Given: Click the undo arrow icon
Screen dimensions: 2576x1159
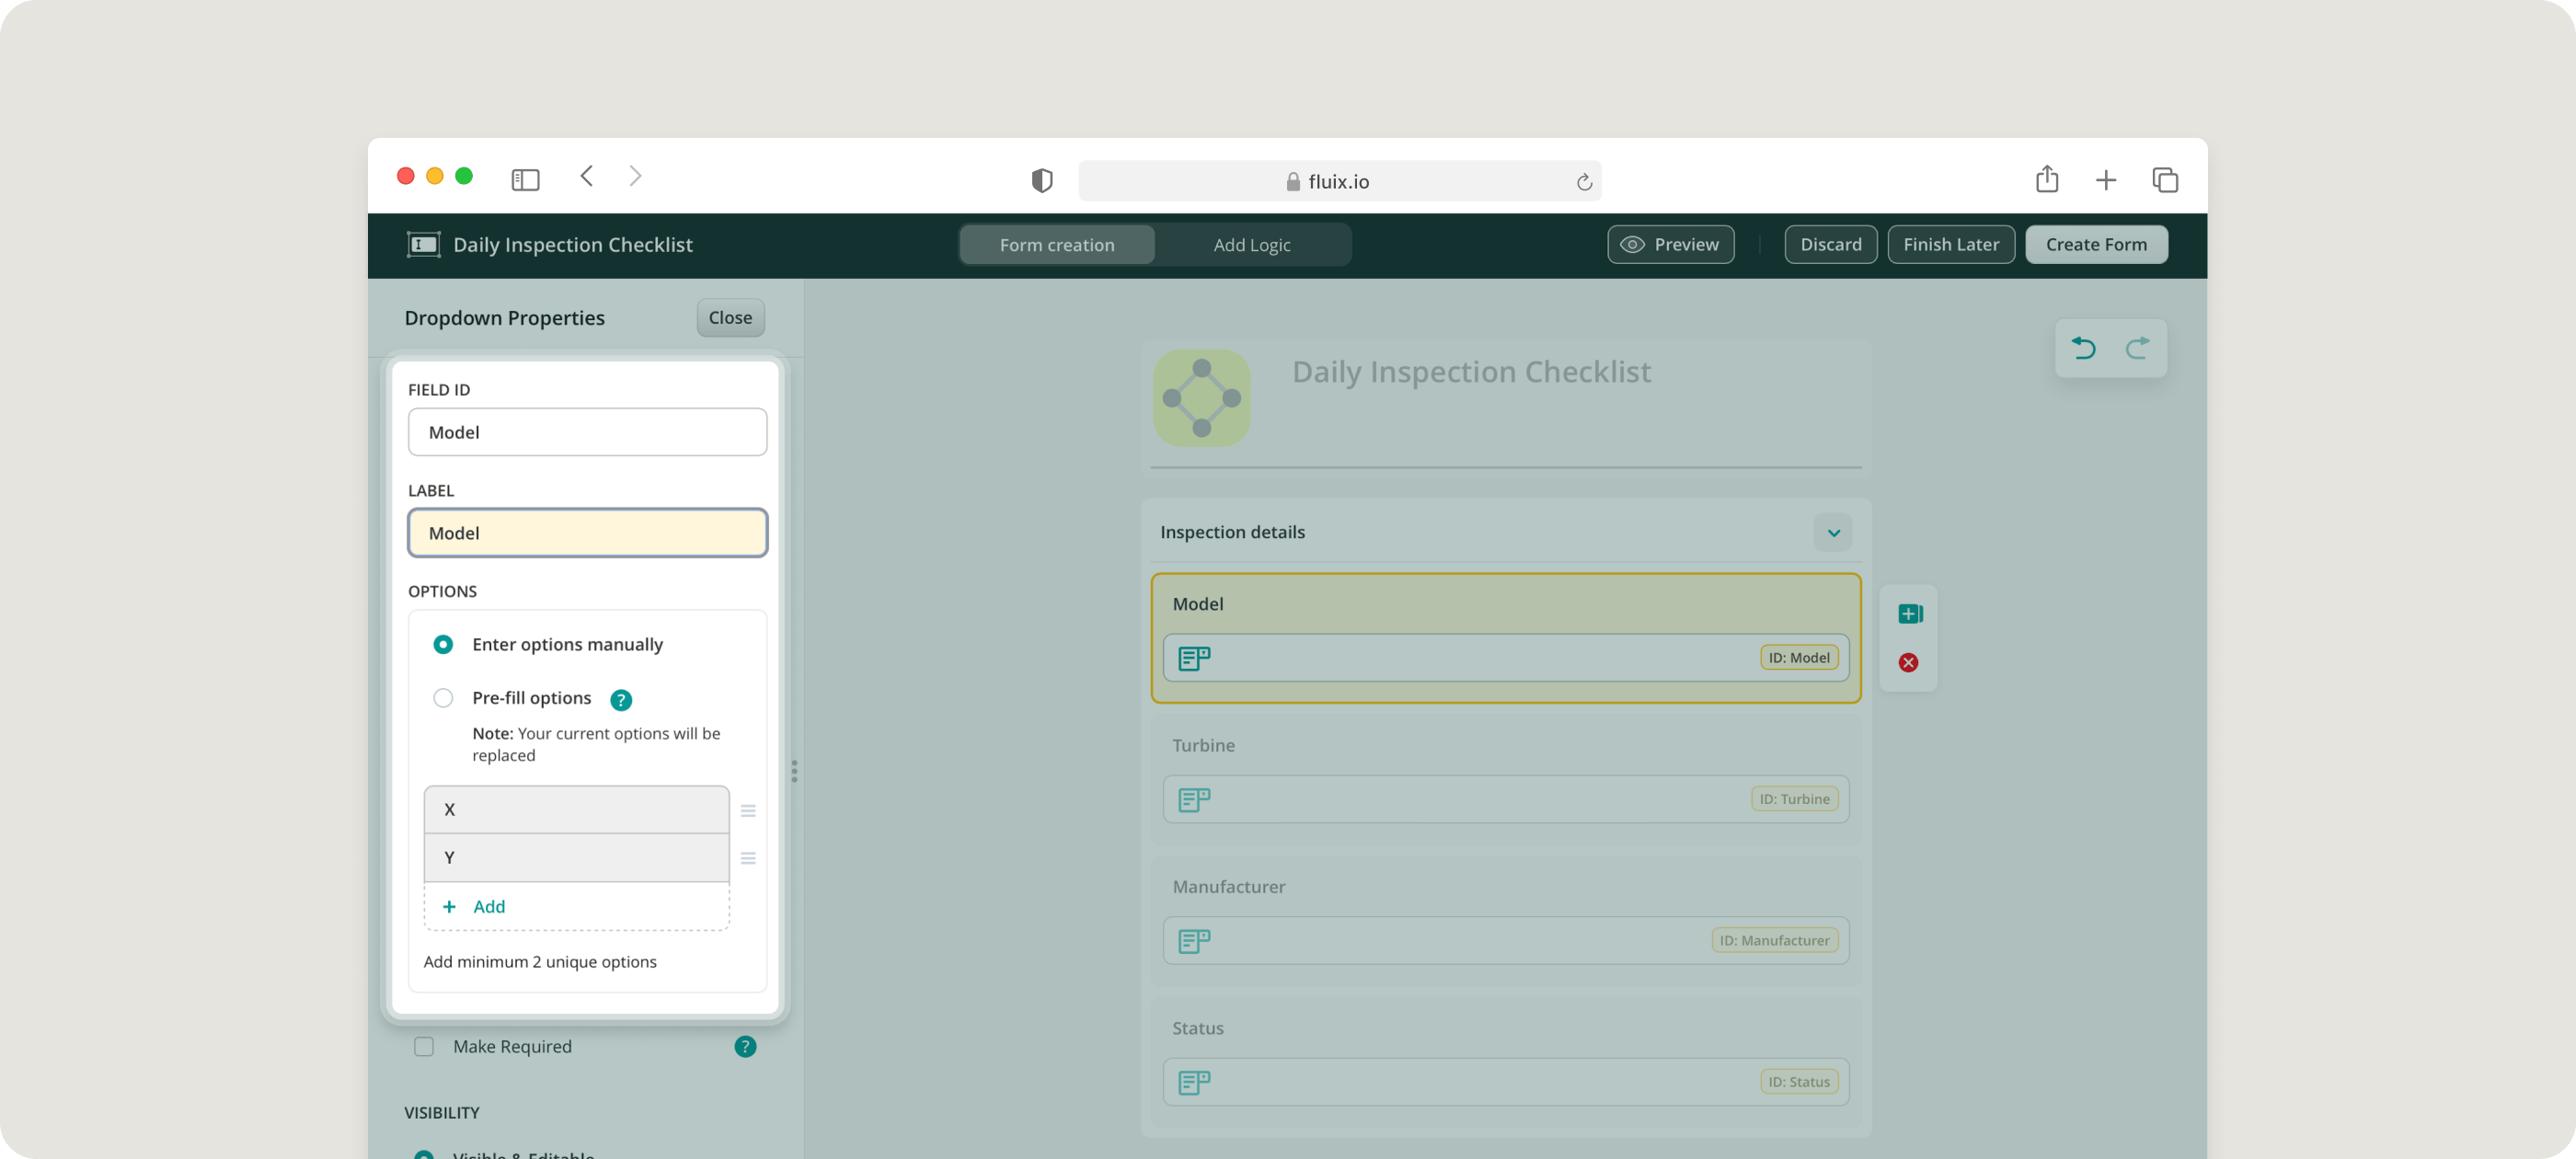Looking at the screenshot, I should coord(2084,348).
